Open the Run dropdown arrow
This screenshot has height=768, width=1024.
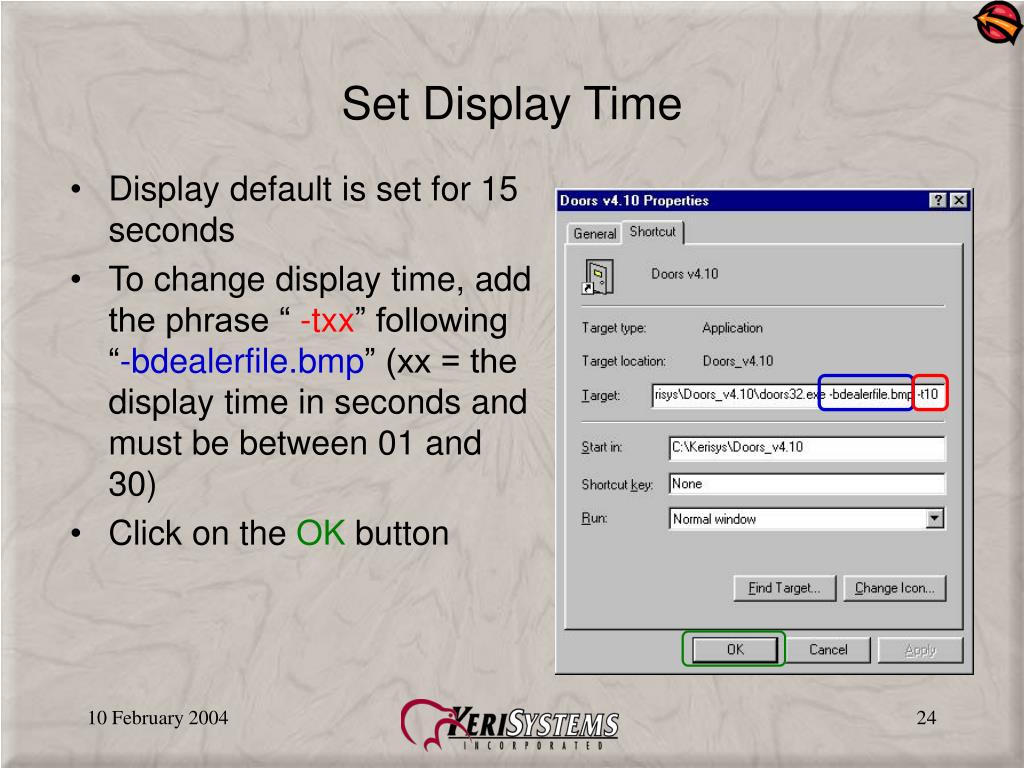935,519
